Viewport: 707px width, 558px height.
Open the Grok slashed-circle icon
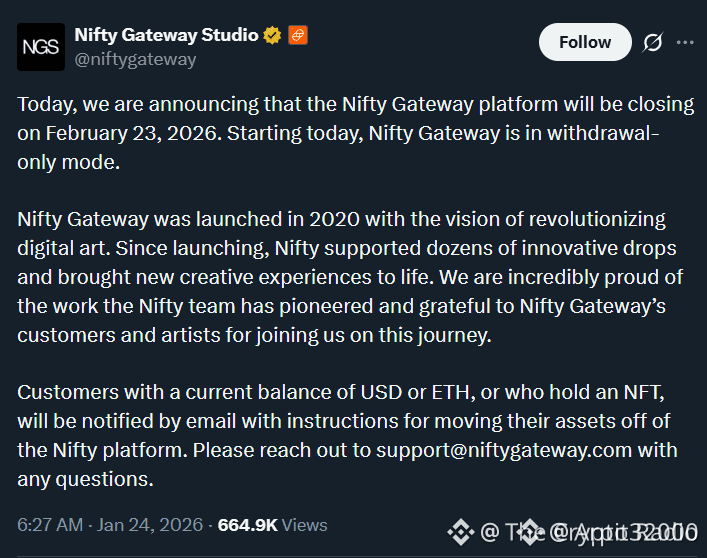(x=653, y=42)
